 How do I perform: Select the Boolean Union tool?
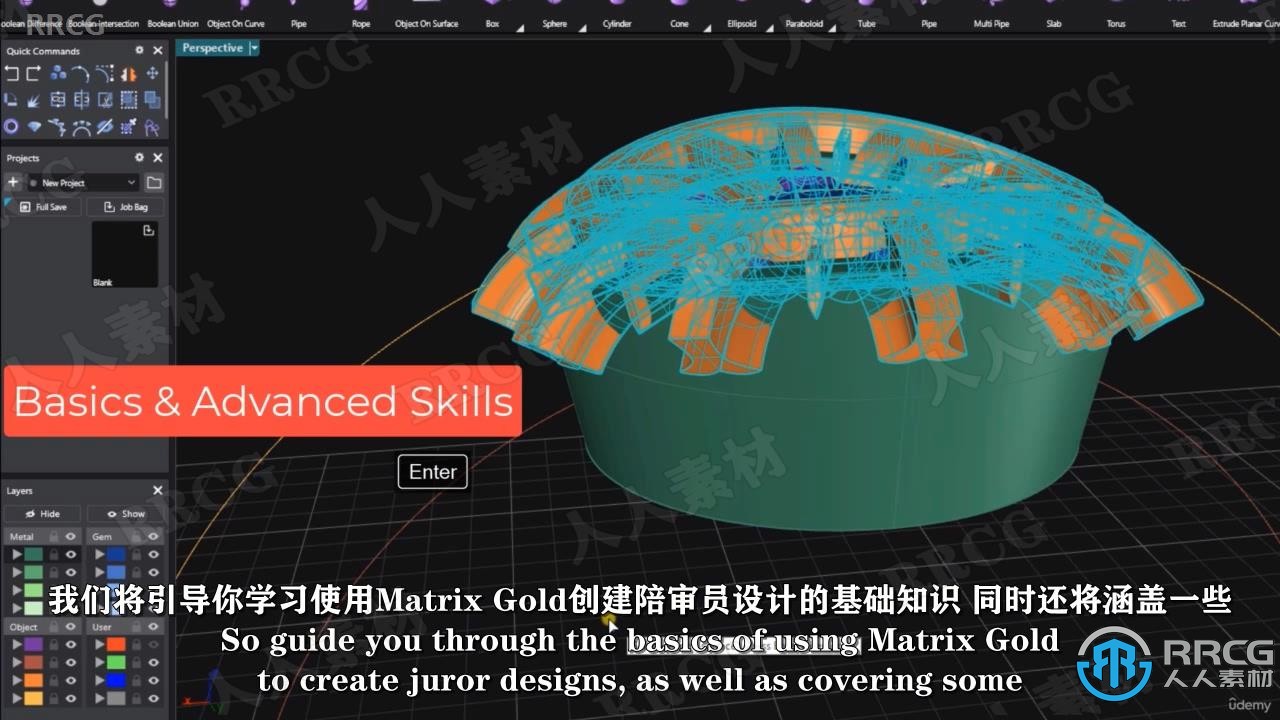pyautogui.click(x=173, y=16)
